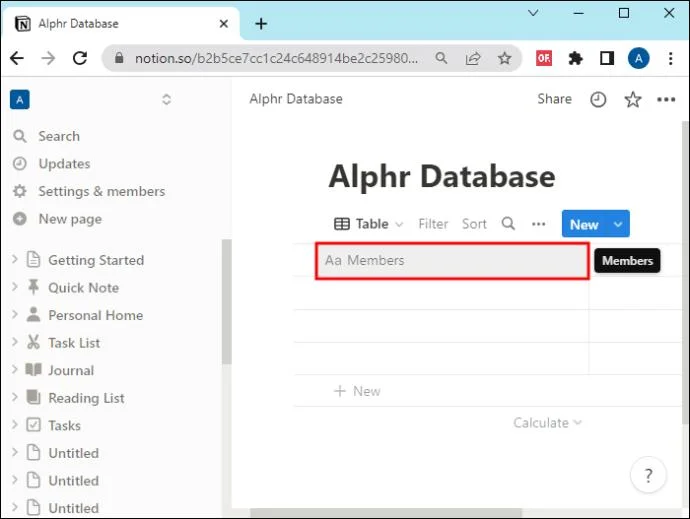Click the Quick Note pin icon
This screenshot has height=519, width=690.
tap(33, 287)
